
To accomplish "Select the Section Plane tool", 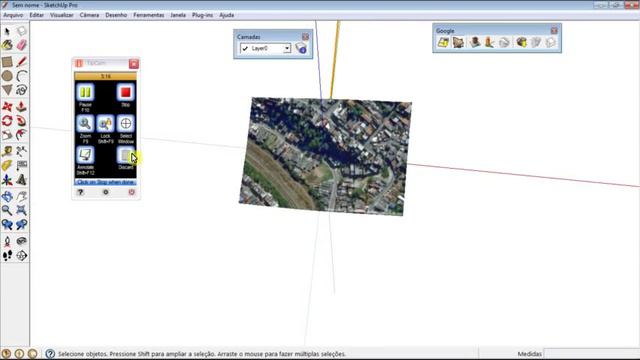I will click(x=22, y=256).
